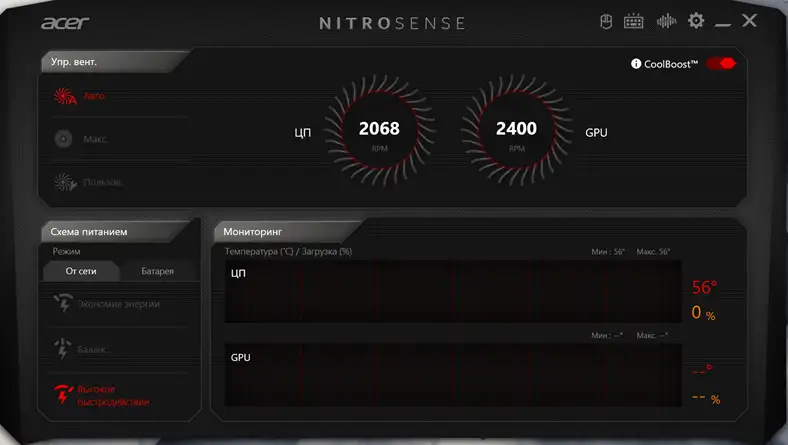Click the GPU temperature --° reading

click(x=702, y=371)
